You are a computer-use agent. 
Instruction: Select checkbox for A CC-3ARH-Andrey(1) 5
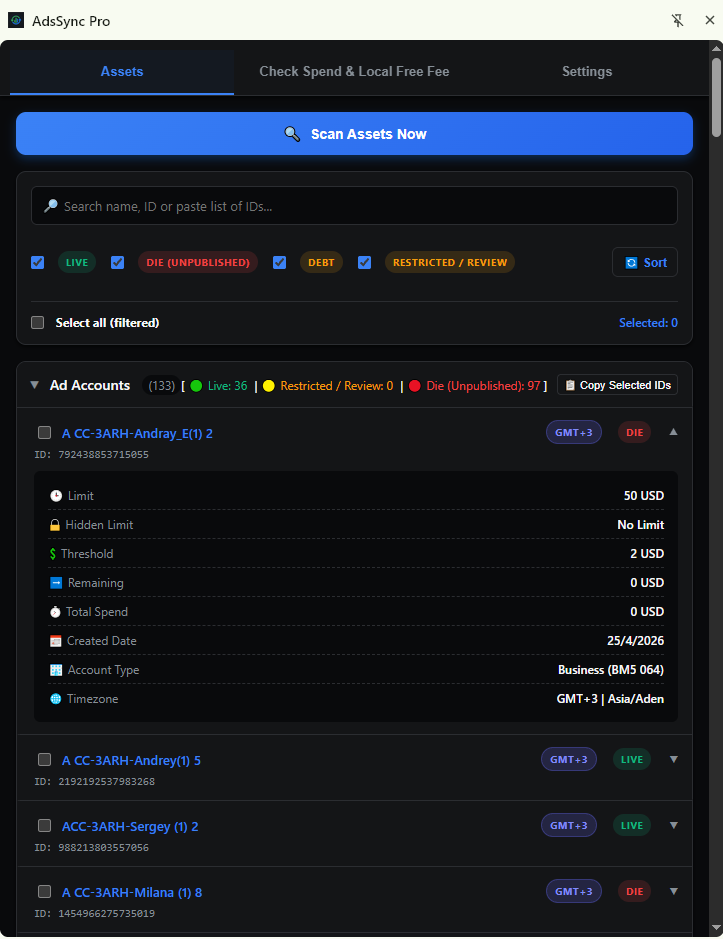(x=44, y=759)
